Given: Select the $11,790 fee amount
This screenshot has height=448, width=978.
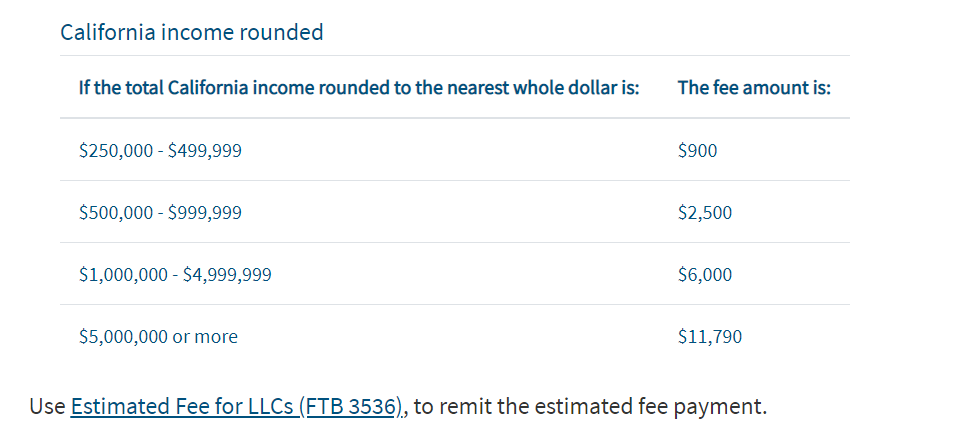Looking at the screenshot, I should (710, 337).
